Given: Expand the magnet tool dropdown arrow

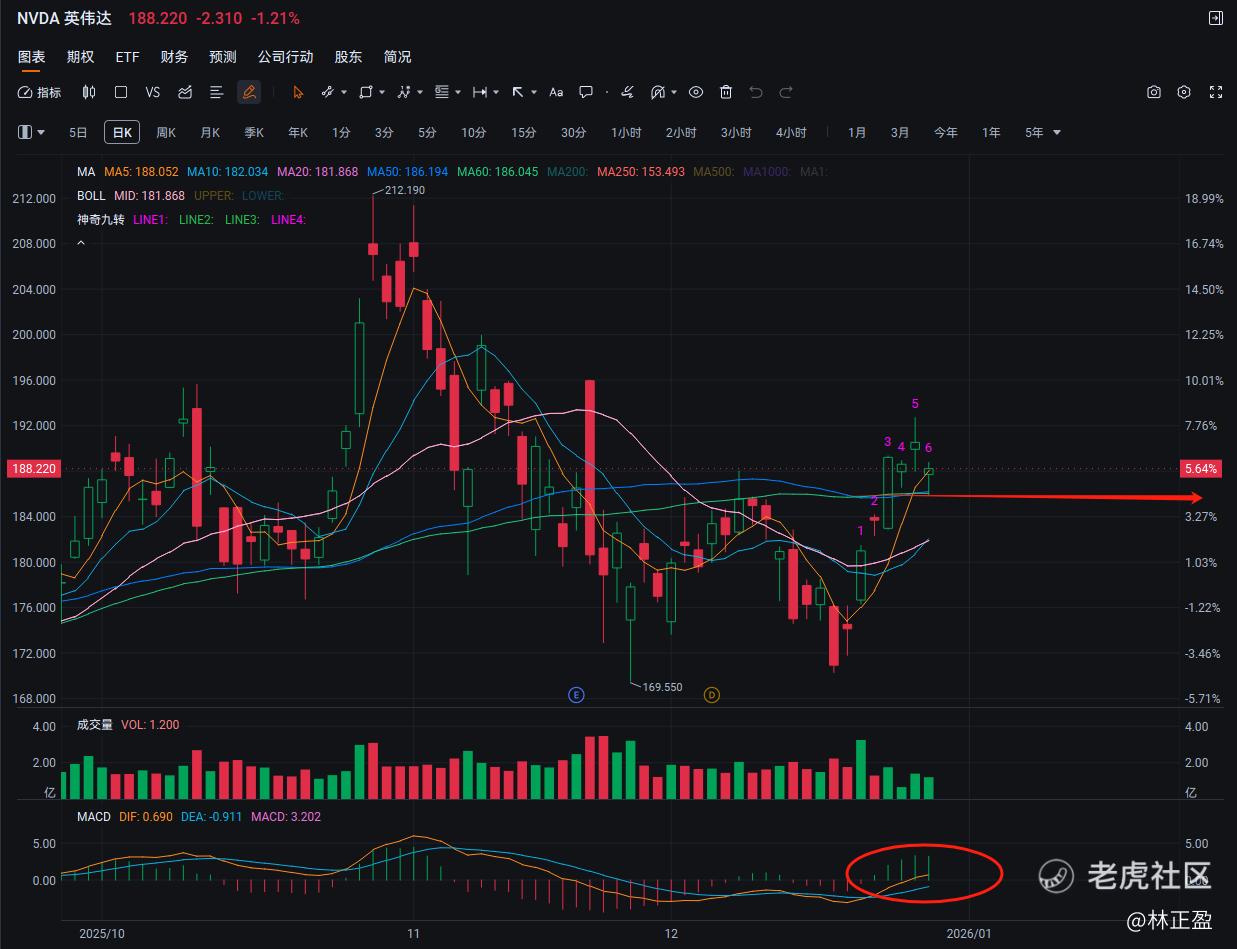Looking at the screenshot, I should [x=674, y=92].
